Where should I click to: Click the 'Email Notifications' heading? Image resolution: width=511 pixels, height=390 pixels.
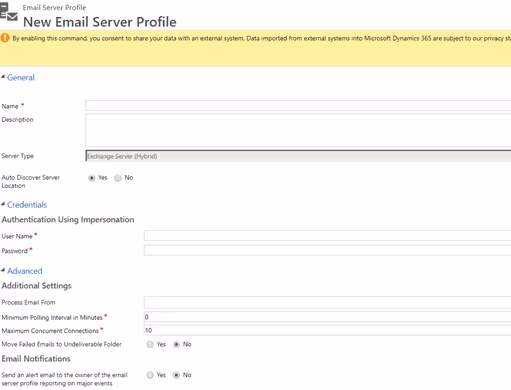tap(36, 359)
